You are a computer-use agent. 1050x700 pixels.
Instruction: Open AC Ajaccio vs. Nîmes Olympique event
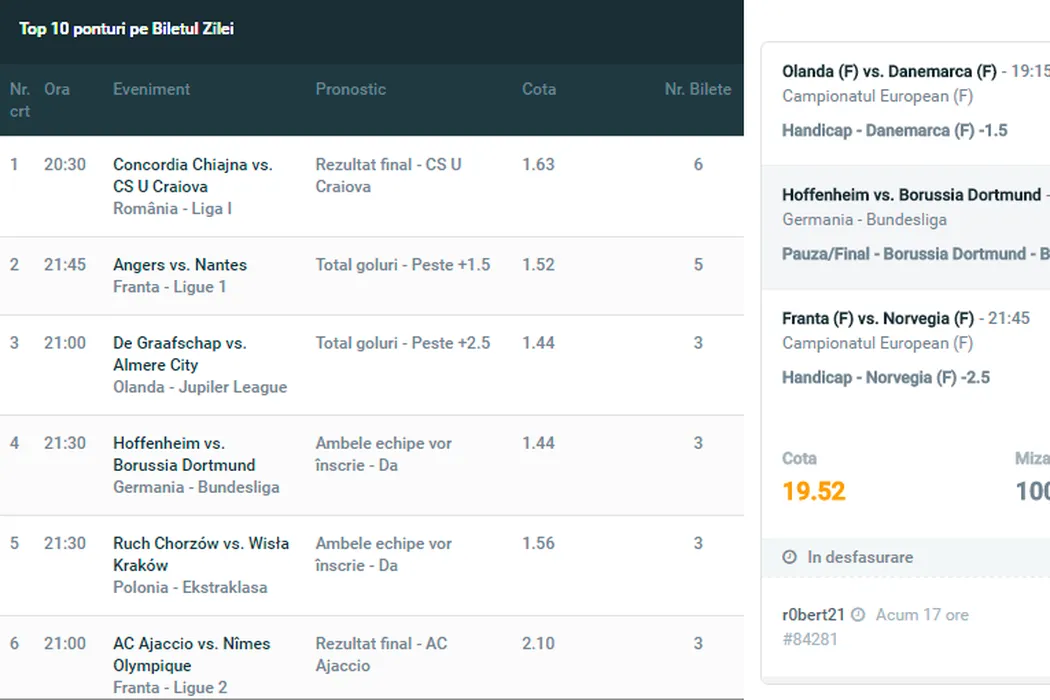click(x=191, y=654)
